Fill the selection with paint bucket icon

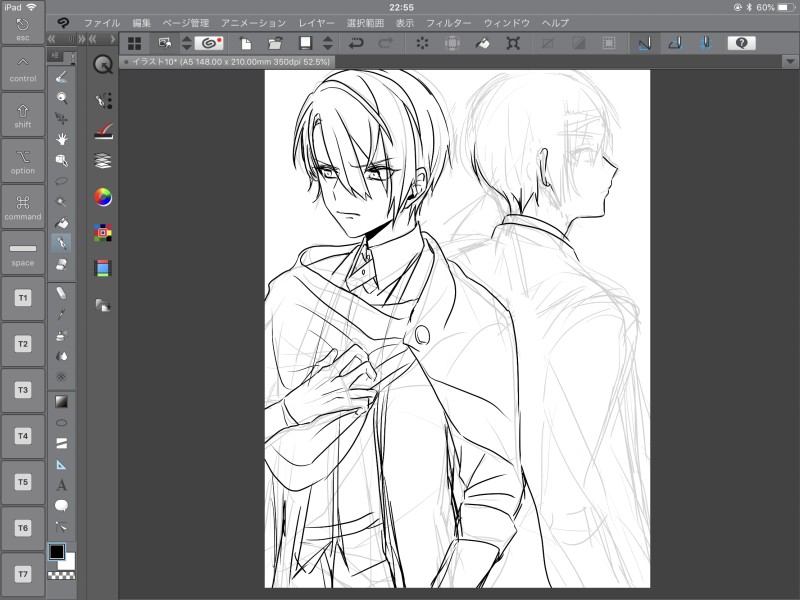pos(483,43)
